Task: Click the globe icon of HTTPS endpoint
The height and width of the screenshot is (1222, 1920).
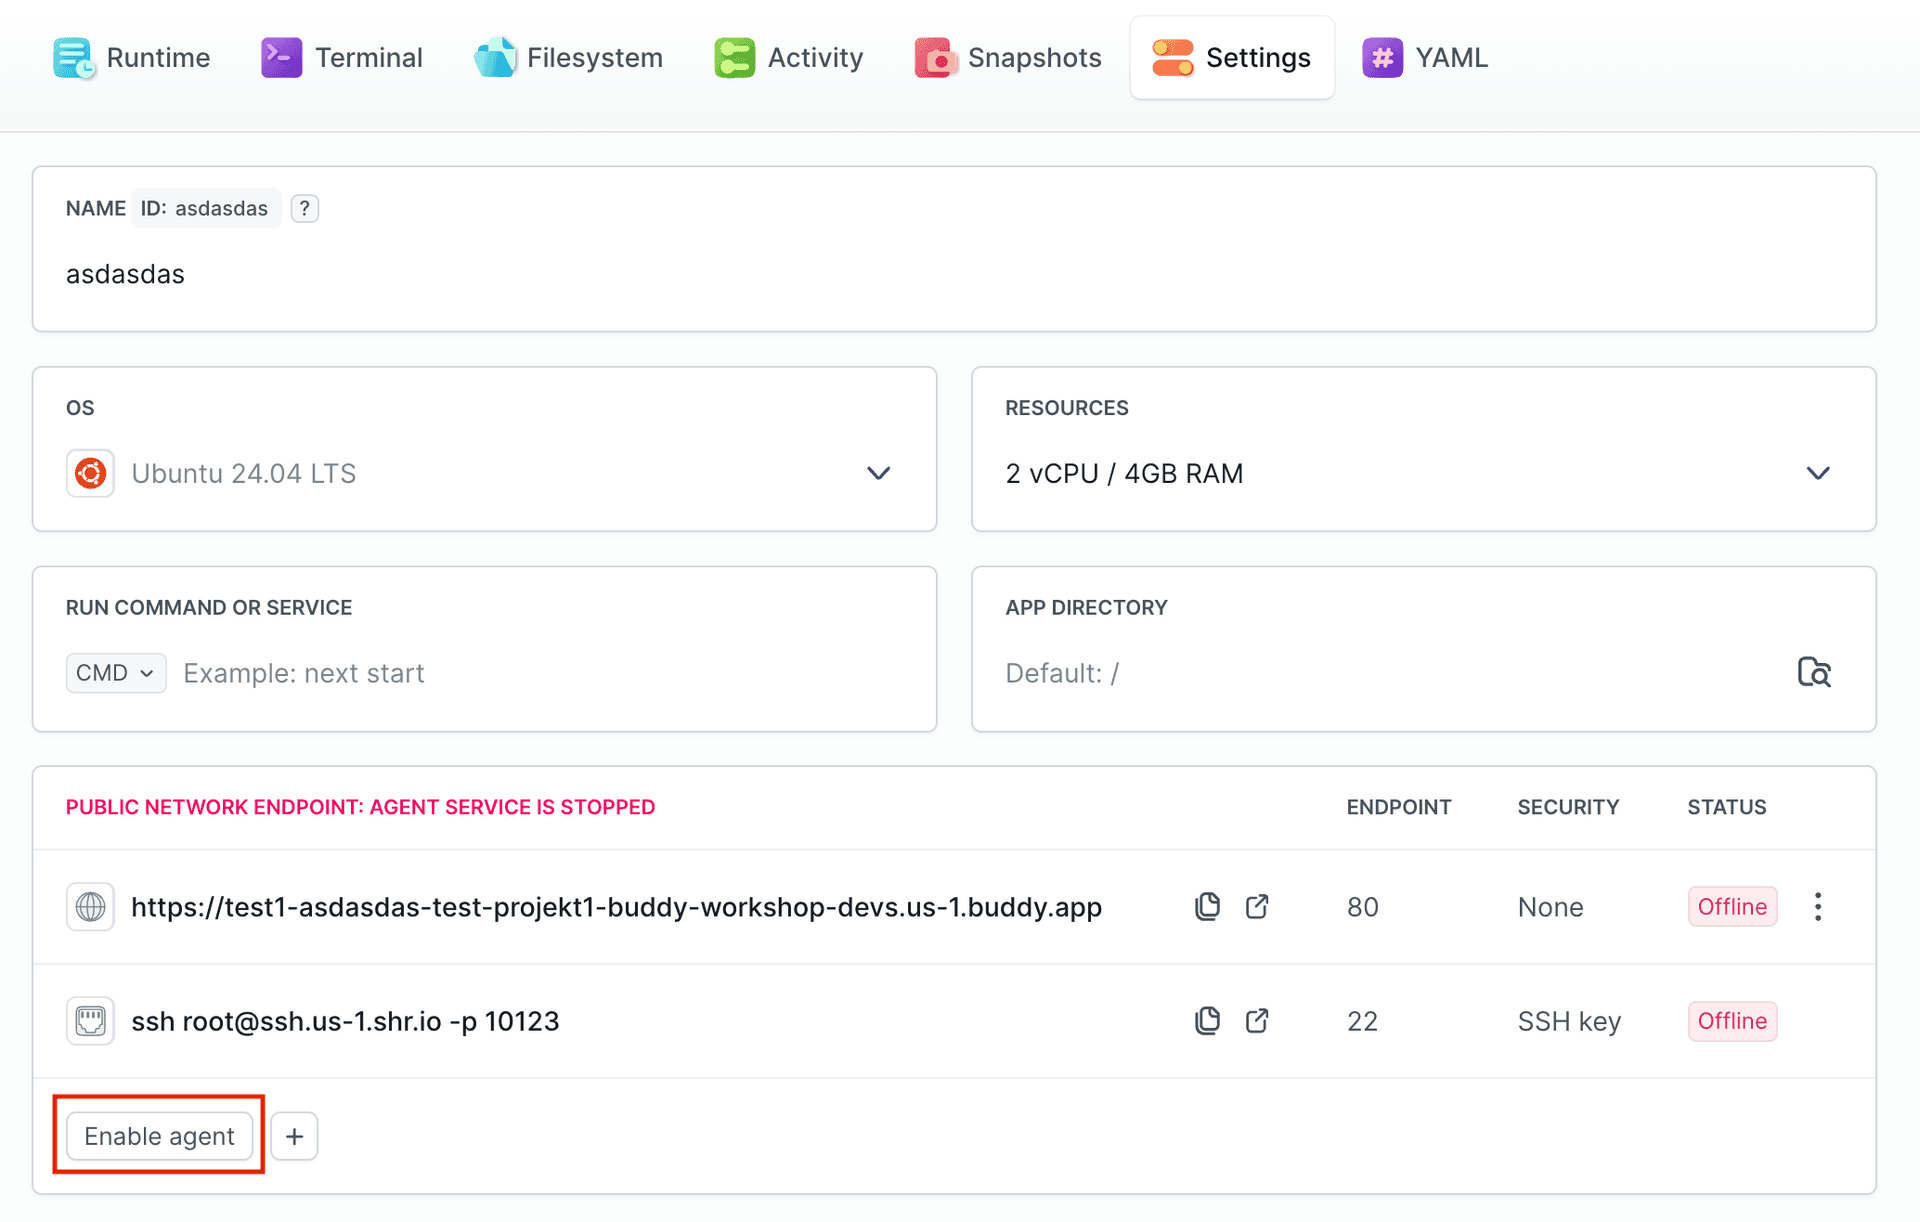Action: pyautogui.click(x=90, y=906)
